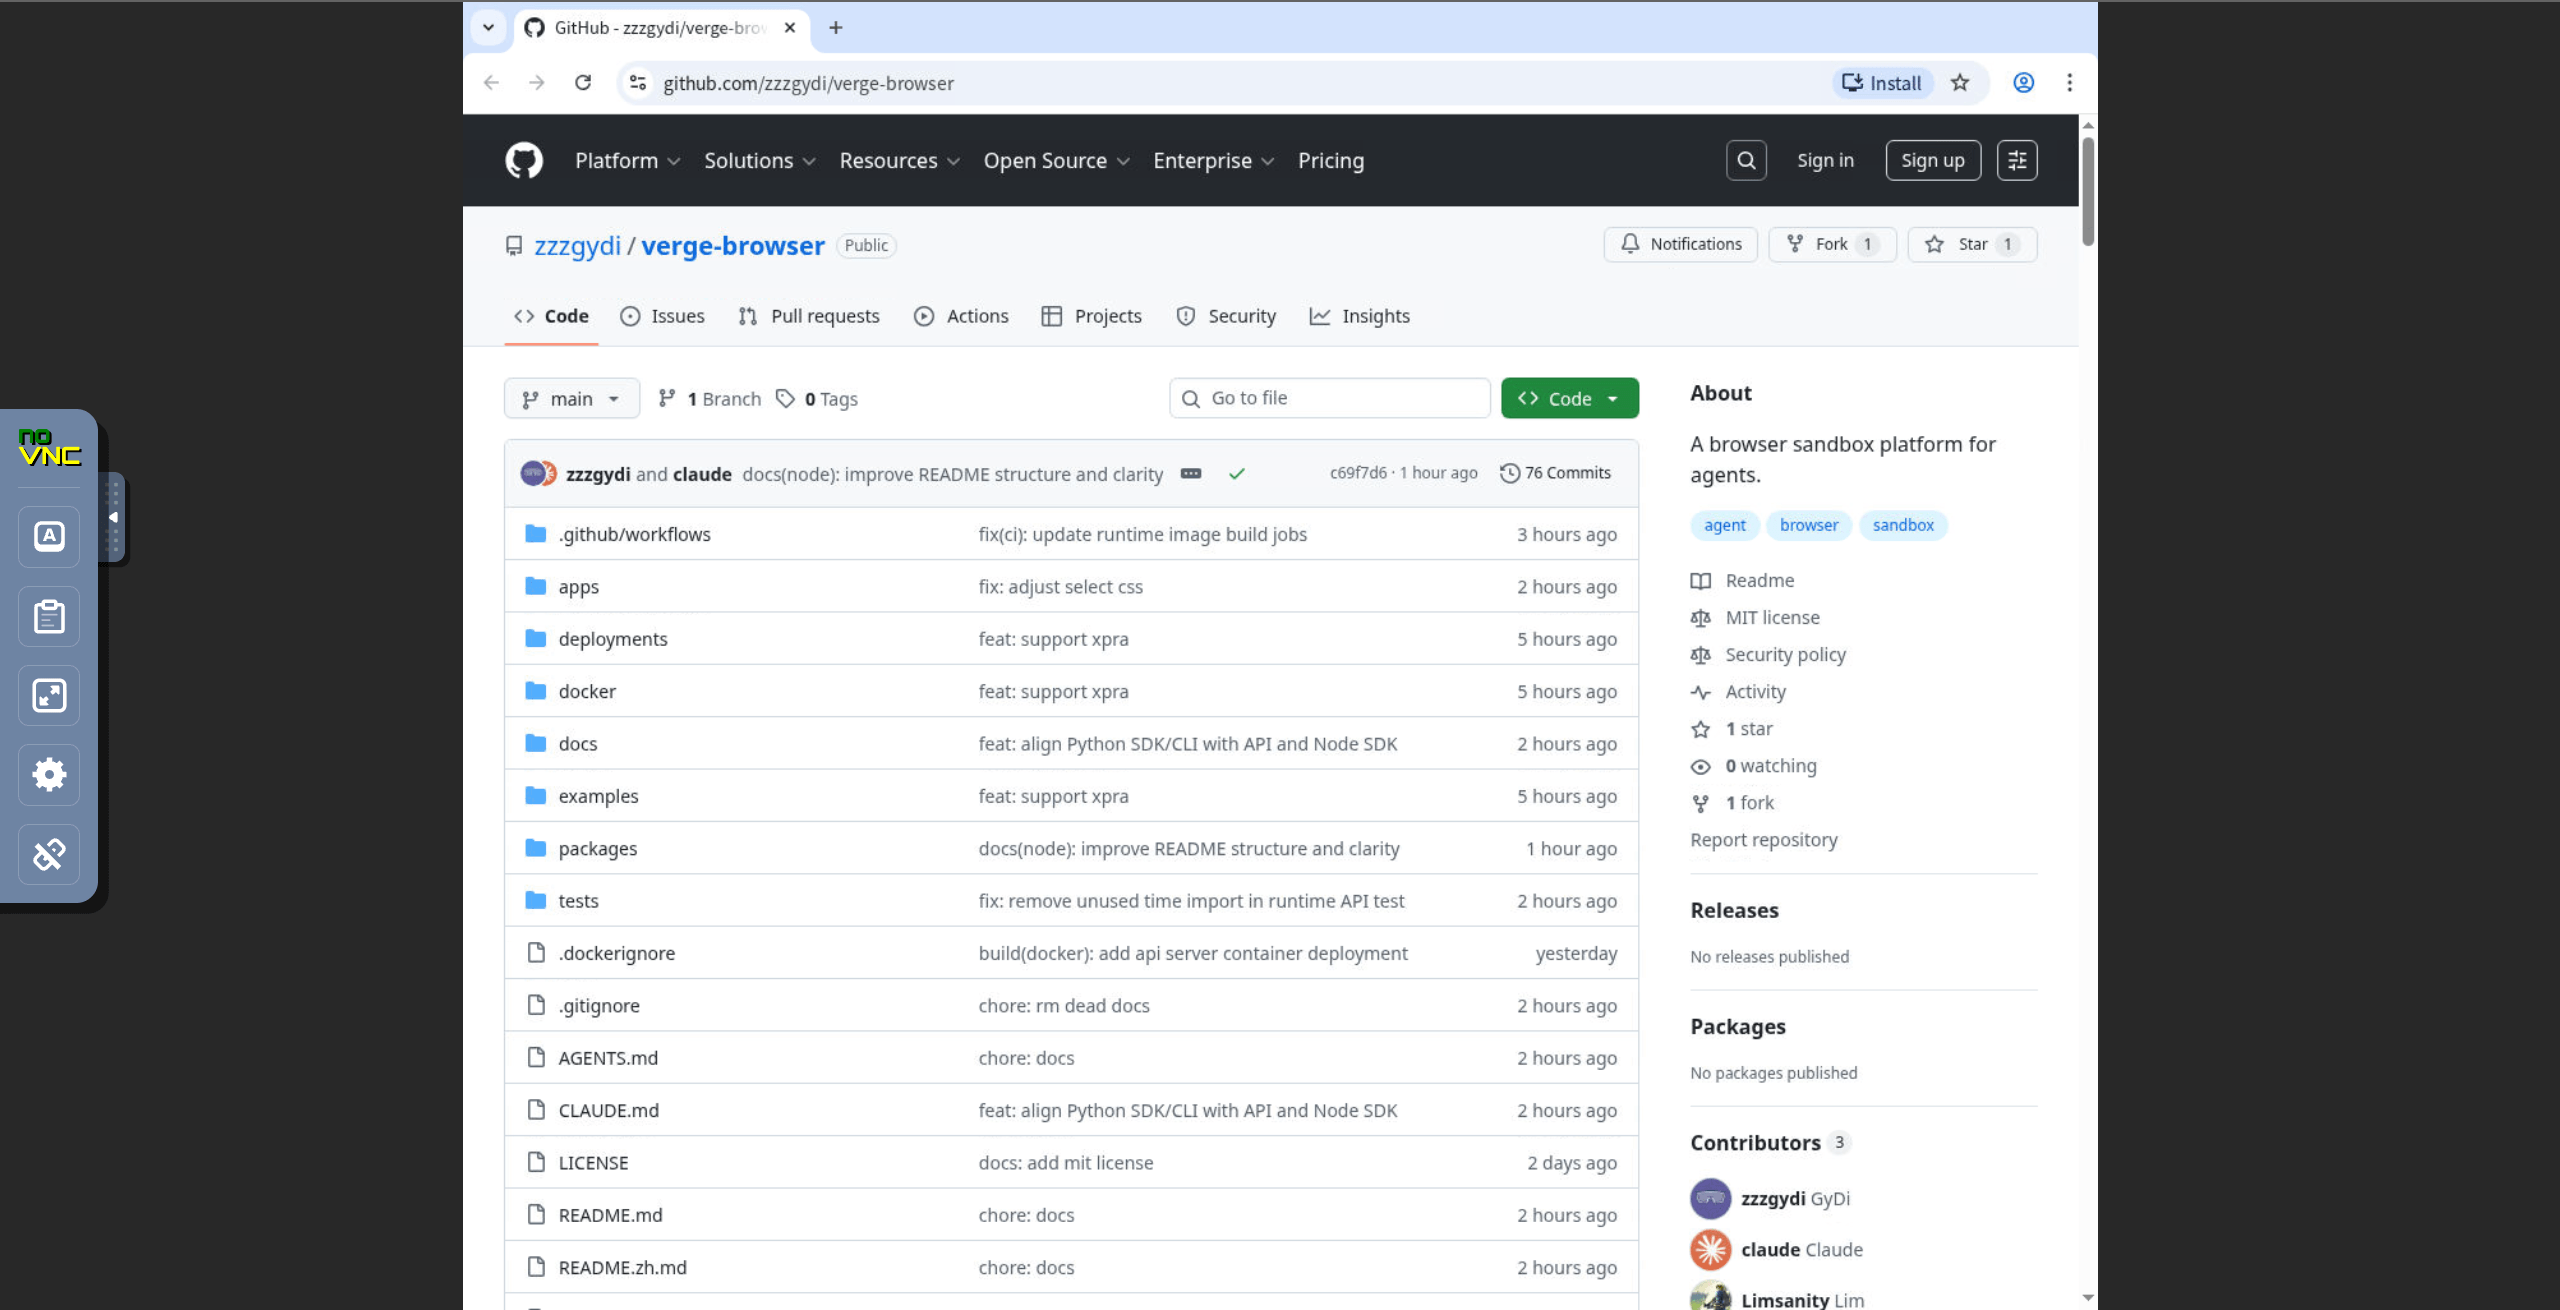This screenshot has width=2560, height=1310.
Task: Click the sandbox topic tag
Action: 1902,525
